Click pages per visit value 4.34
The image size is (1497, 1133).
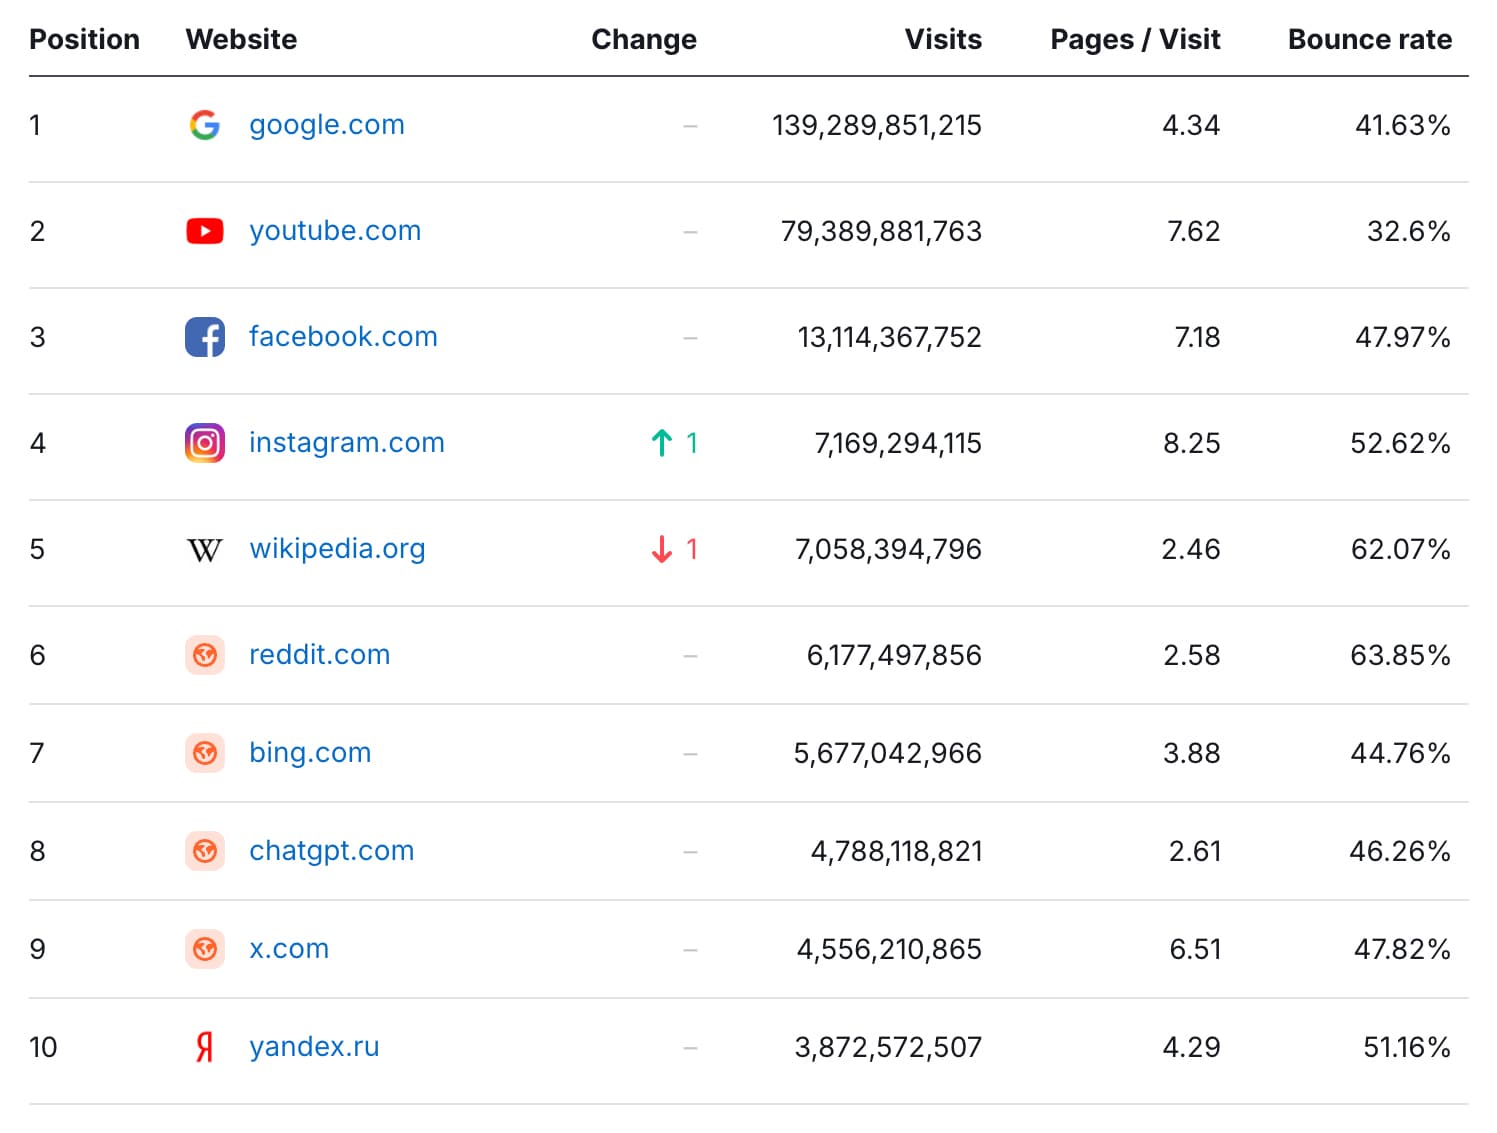coord(1191,125)
